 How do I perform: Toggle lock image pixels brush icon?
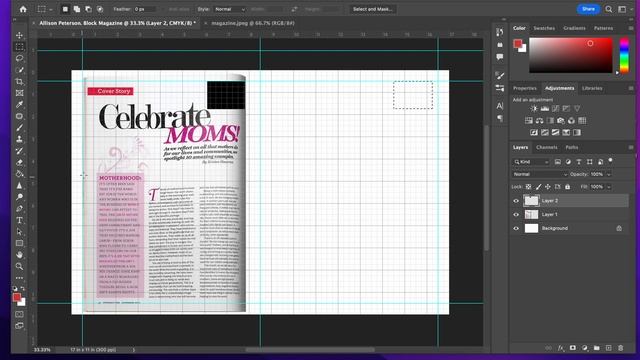pos(538,187)
